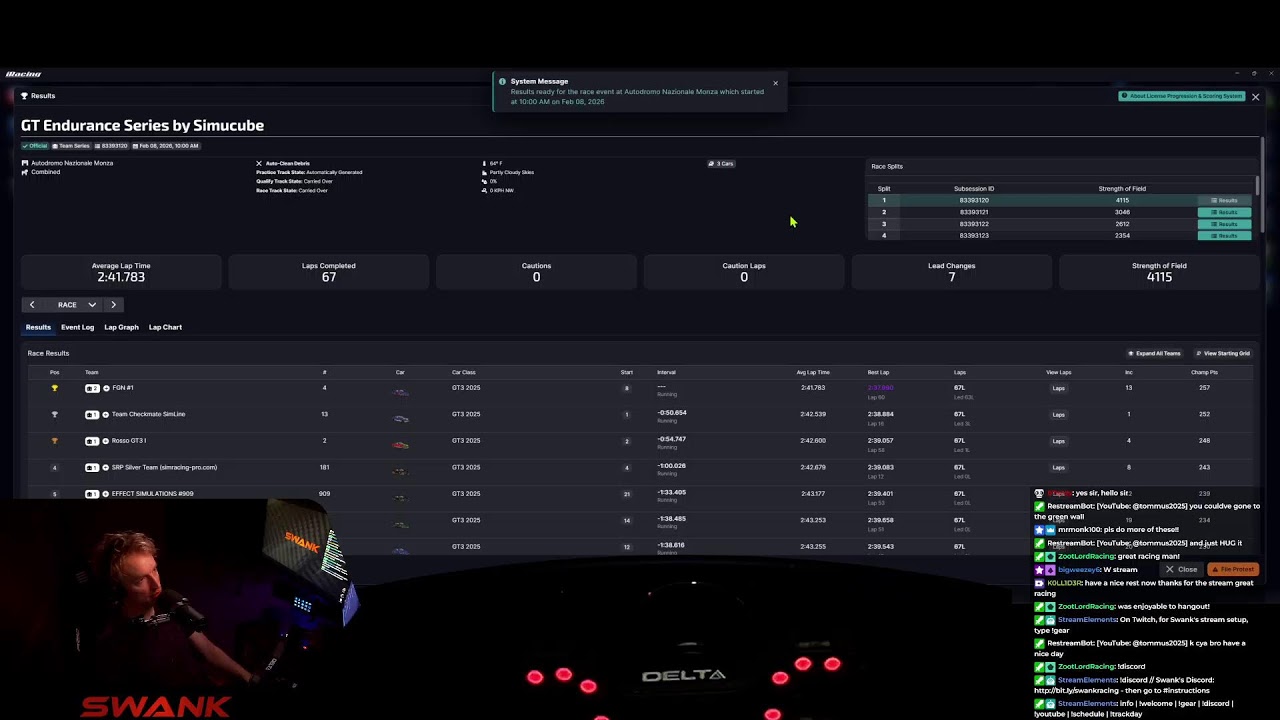The image size is (1280, 720).
Task: View Laps for Team Checkmate SimLine
Action: point(1058,414)
